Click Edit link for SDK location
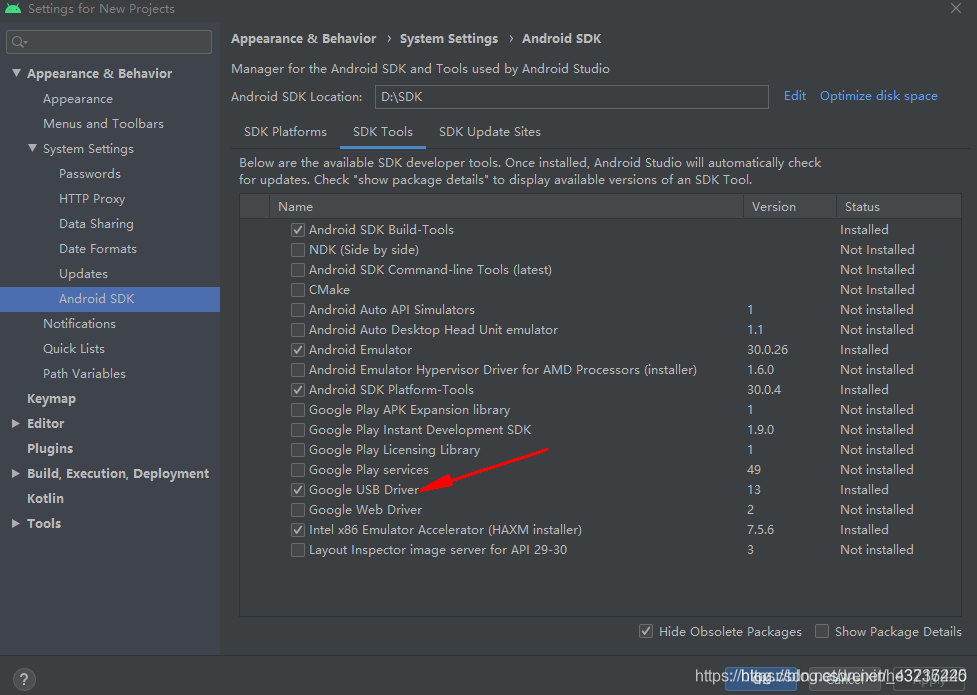This screenshot has width=977, height=695. point(794,95)
